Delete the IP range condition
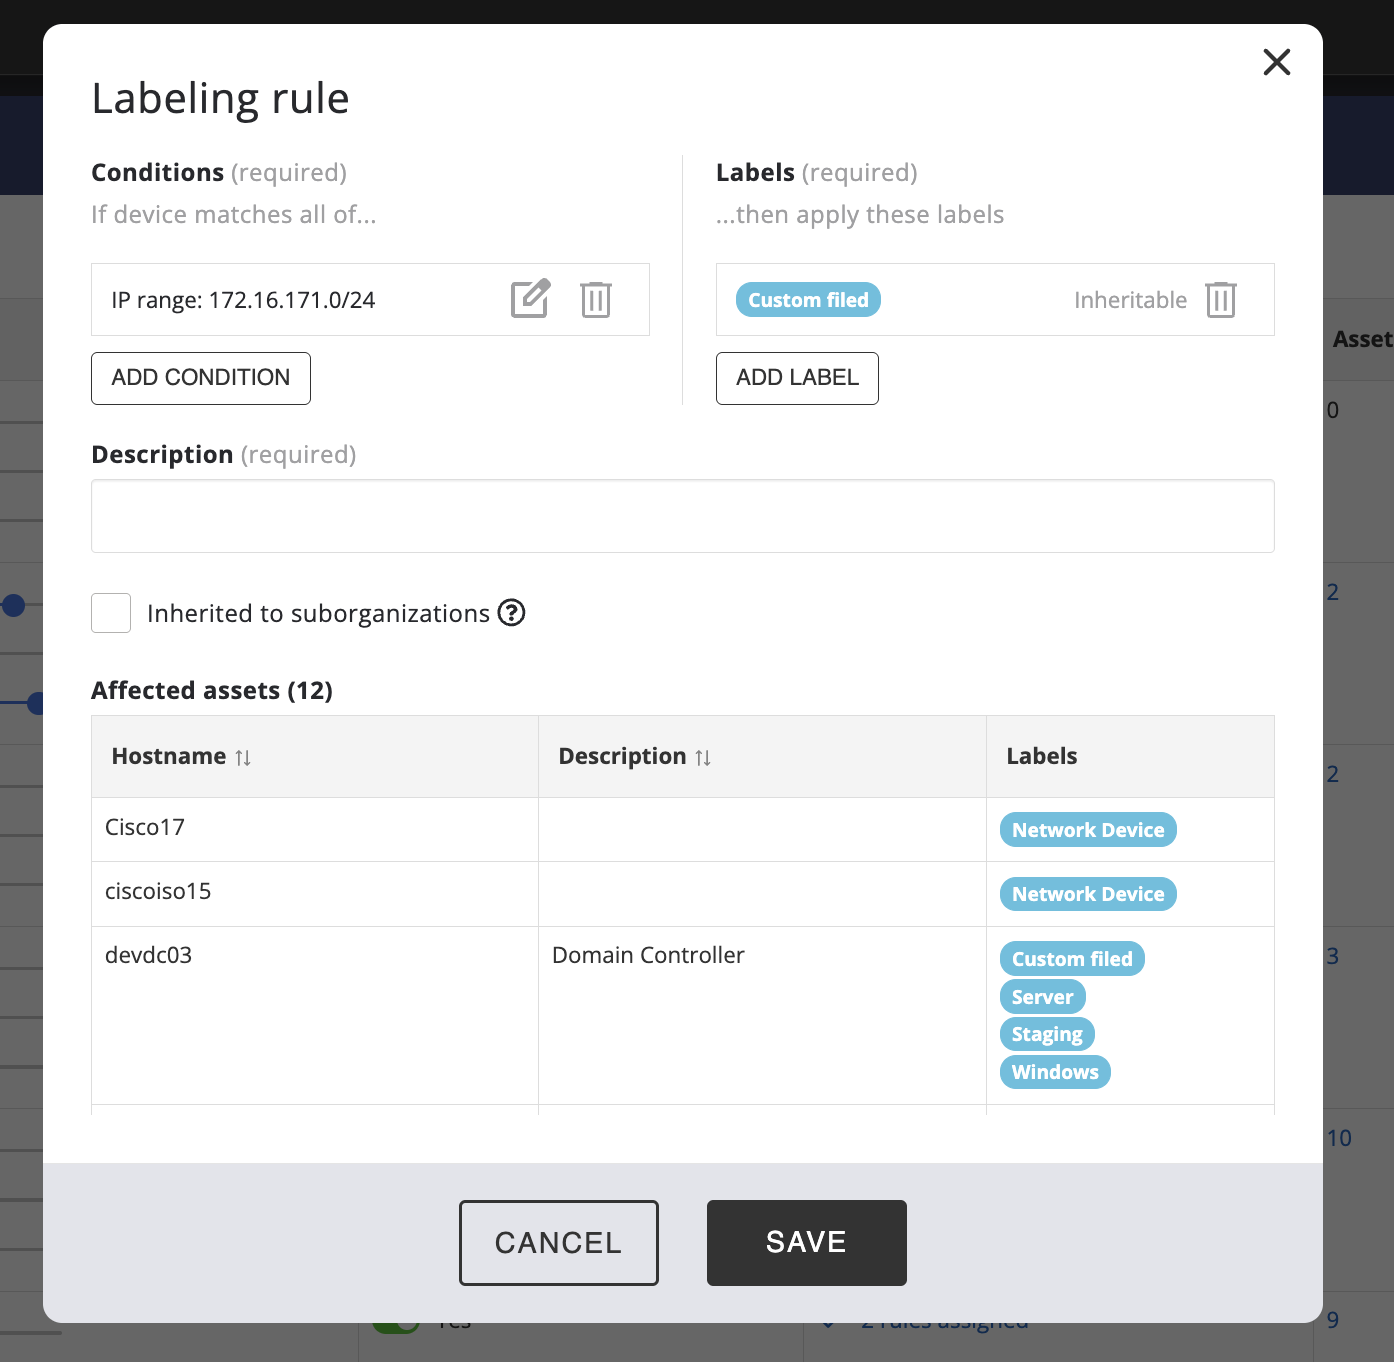Screen dimensions: 1394x1362 point(596,299)
